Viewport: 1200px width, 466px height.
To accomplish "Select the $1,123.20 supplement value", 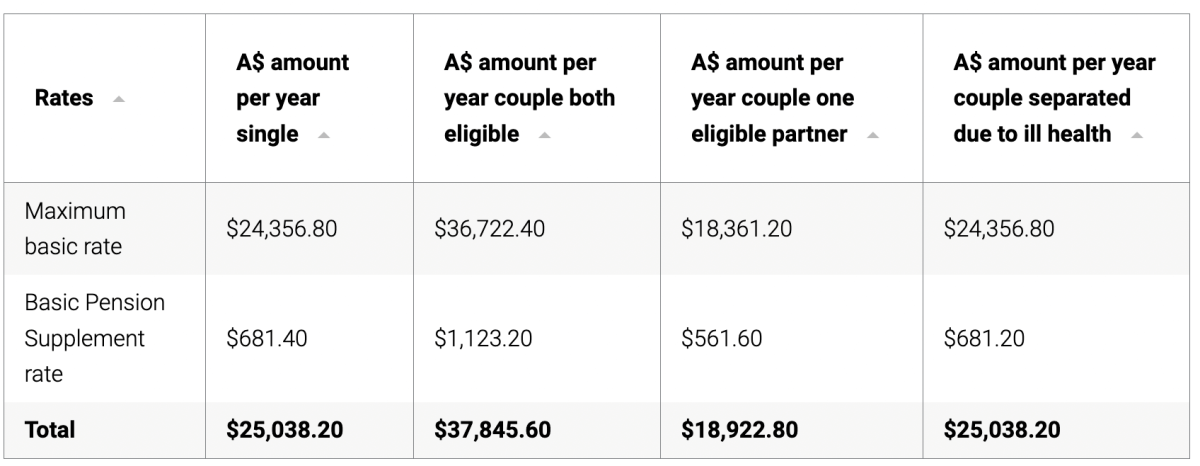I will coord(483,339).
